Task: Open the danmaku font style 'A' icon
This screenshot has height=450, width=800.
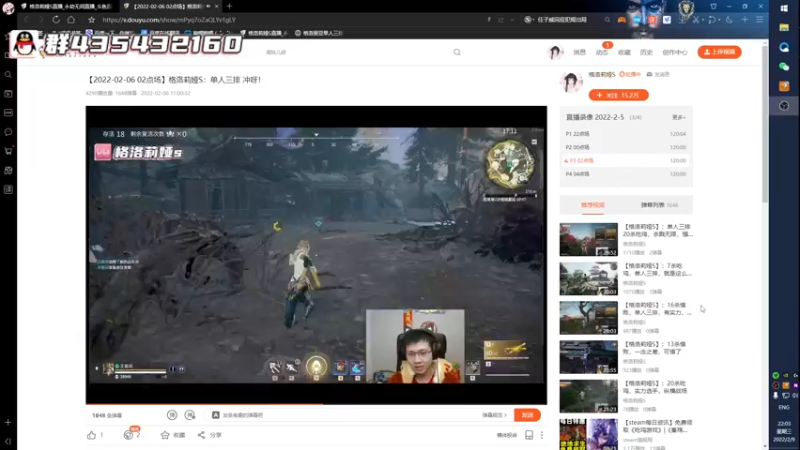Action: click(x=216, y=415)
